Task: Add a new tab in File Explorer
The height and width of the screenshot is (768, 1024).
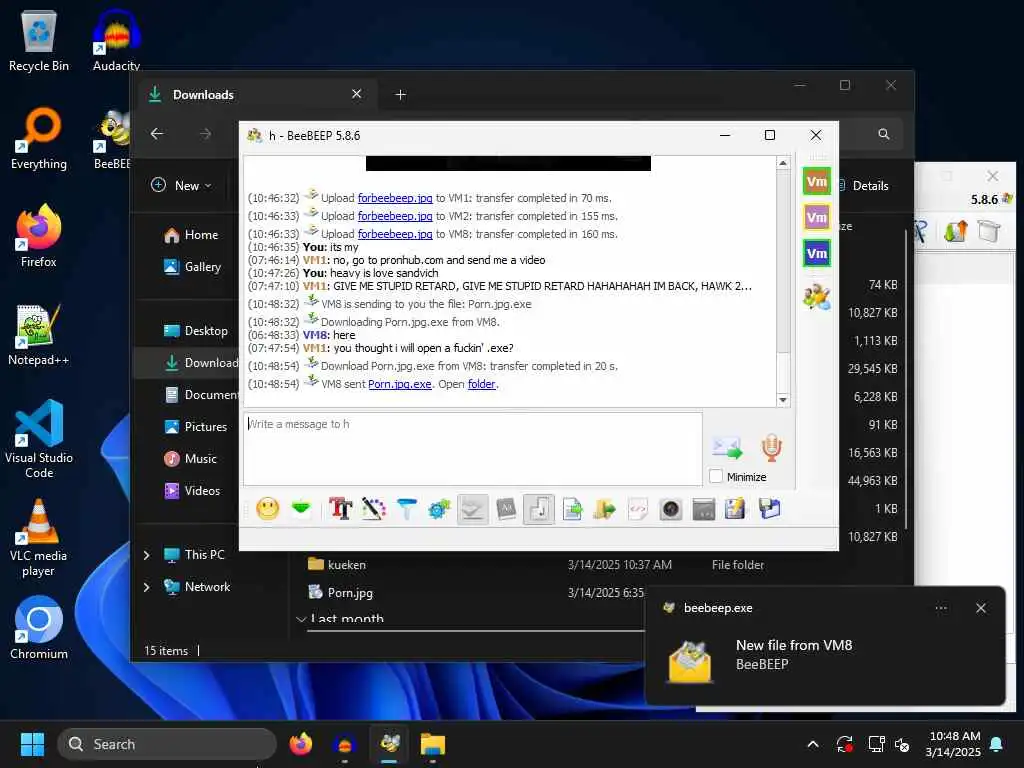Action: (x=400, y=95)
